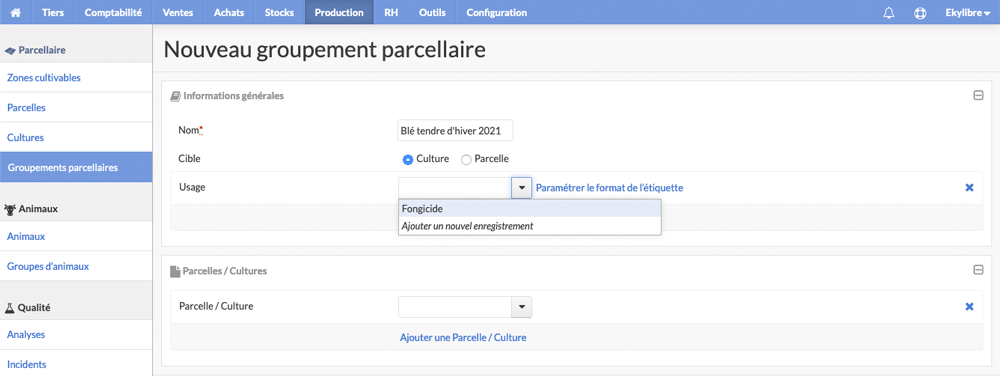Open the Production menu
This screenshot has height=376, width=1000.
click(x=339, y=12)
